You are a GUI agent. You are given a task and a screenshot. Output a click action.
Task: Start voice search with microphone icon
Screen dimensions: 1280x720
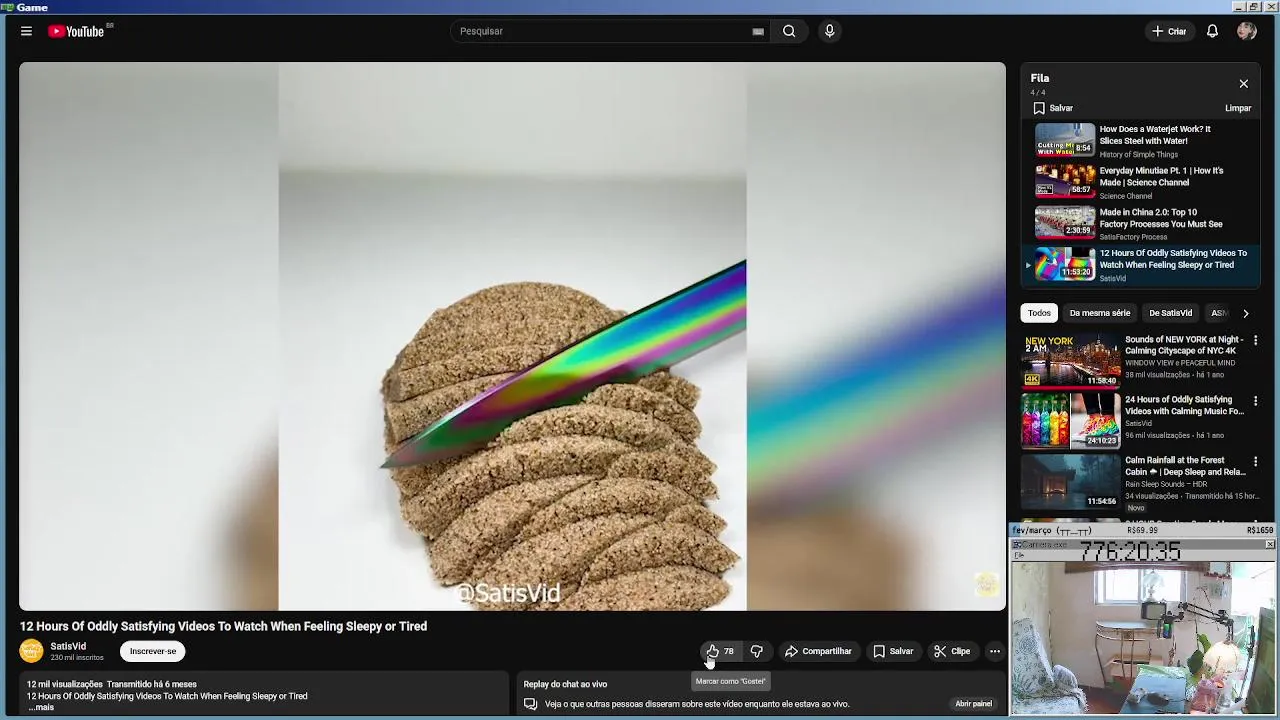click(829, 31)
